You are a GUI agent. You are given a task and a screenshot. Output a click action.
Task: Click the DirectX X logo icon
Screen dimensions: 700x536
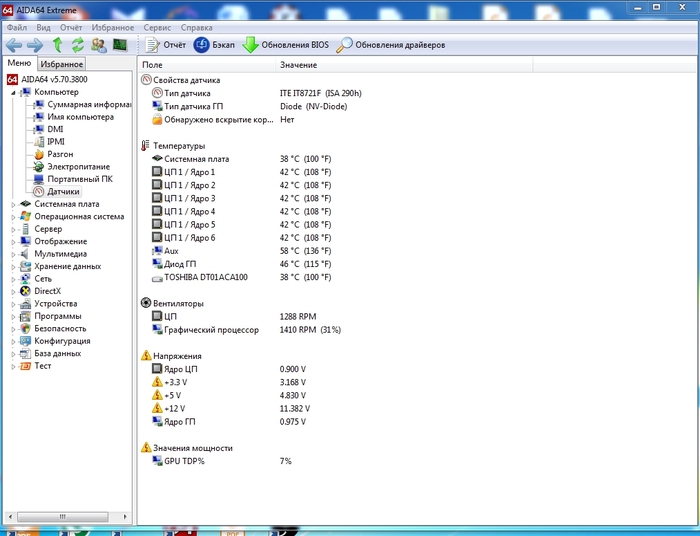[26, 291]
